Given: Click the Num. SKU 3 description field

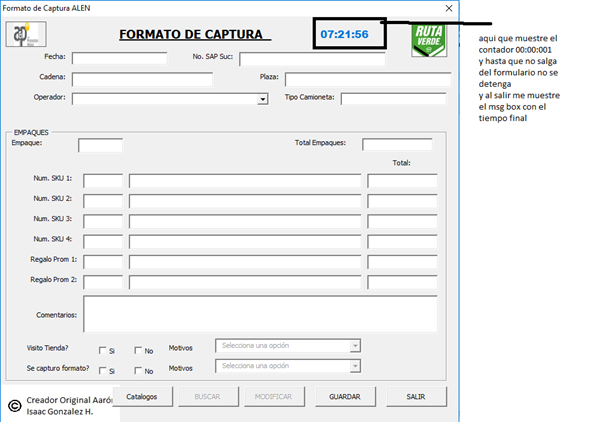Looking at the screenshot, I should (245, 221).
